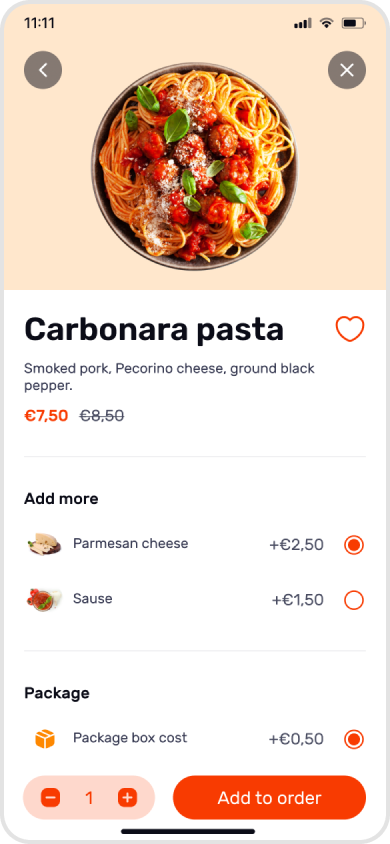This screenshot has height=844, width=390.
Task: Tap the Carbonara pasta title
Action: point(154,329)
